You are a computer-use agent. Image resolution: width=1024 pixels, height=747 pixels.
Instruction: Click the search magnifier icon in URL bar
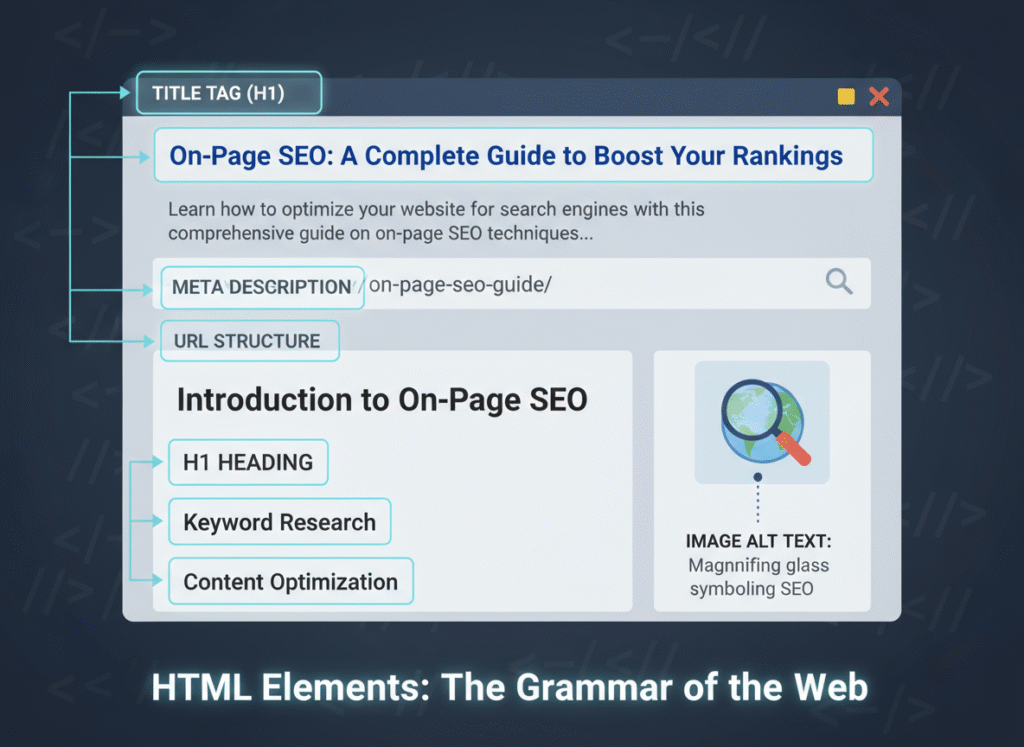click(839, 282)
